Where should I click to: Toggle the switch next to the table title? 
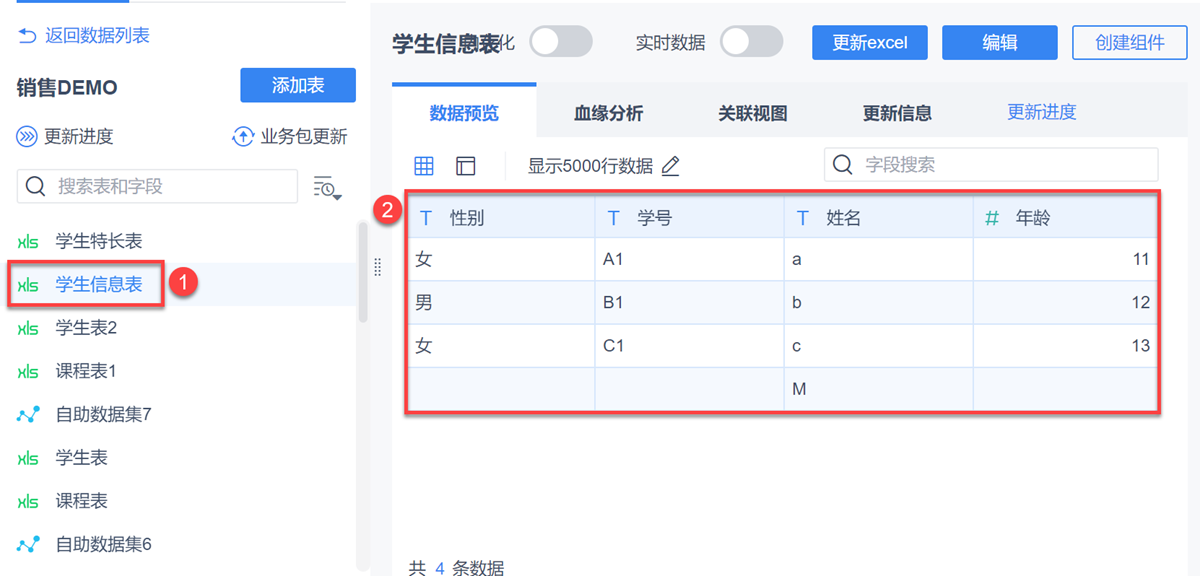(560, 42)
